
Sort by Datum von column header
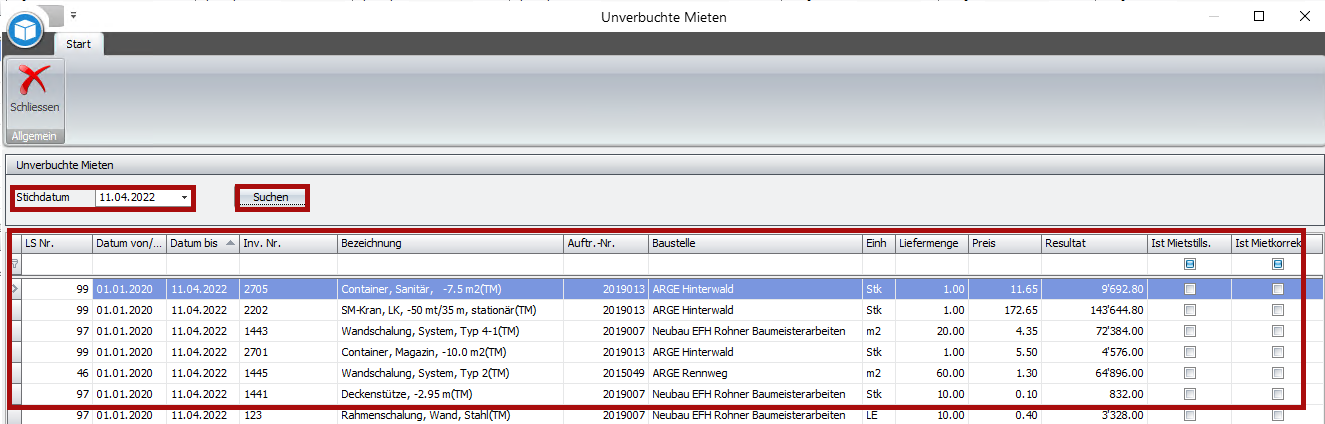pyautogui.click(x=129, y=243)
